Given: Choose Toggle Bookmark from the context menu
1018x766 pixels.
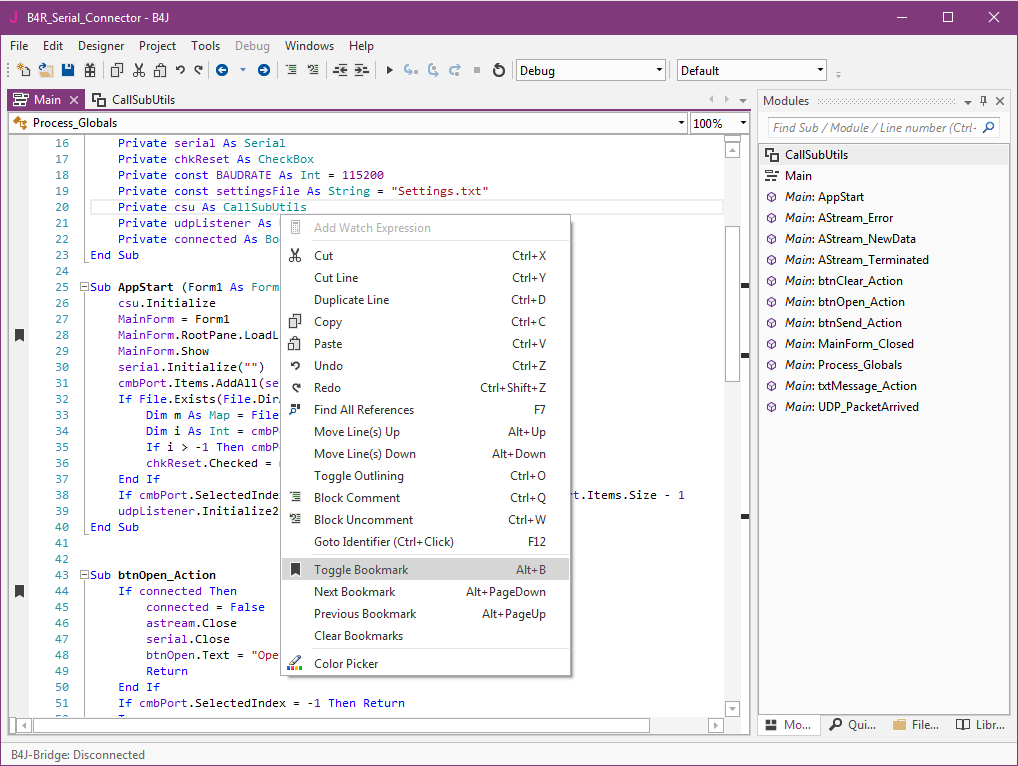Looking at the screenshot, I should pos(361,570).
